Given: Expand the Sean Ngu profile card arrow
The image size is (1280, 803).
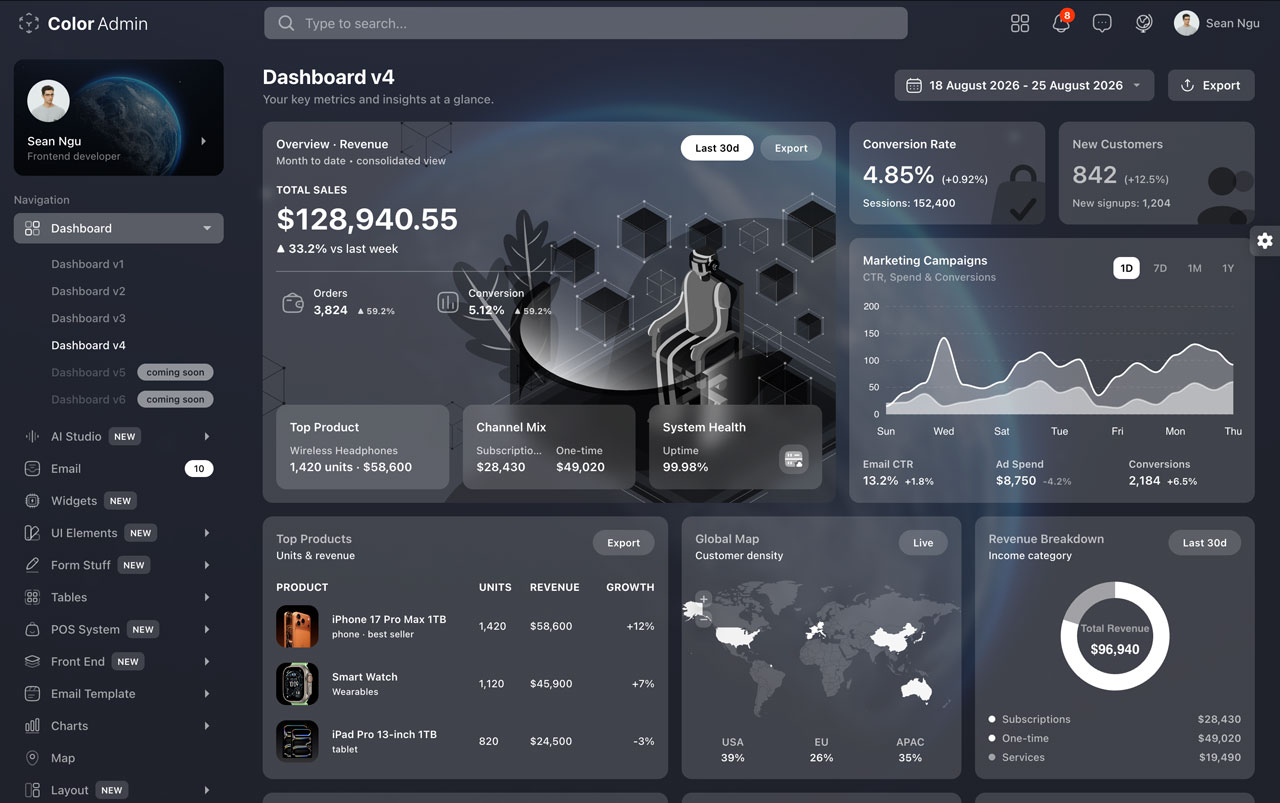Looking at the screenshot, I should pos(204,141).
